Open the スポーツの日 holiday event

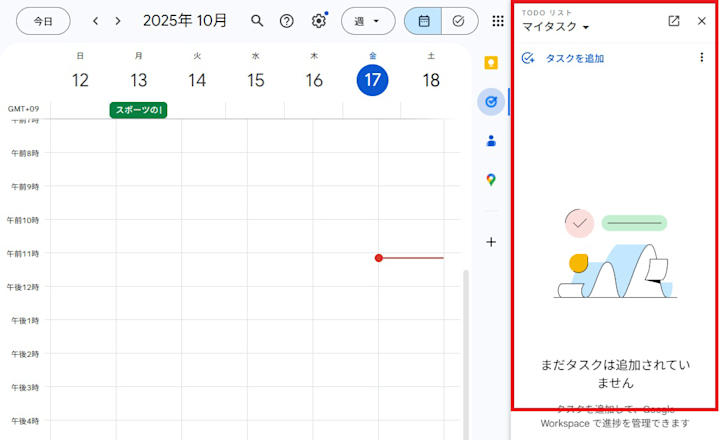click(x=138, y=110)
